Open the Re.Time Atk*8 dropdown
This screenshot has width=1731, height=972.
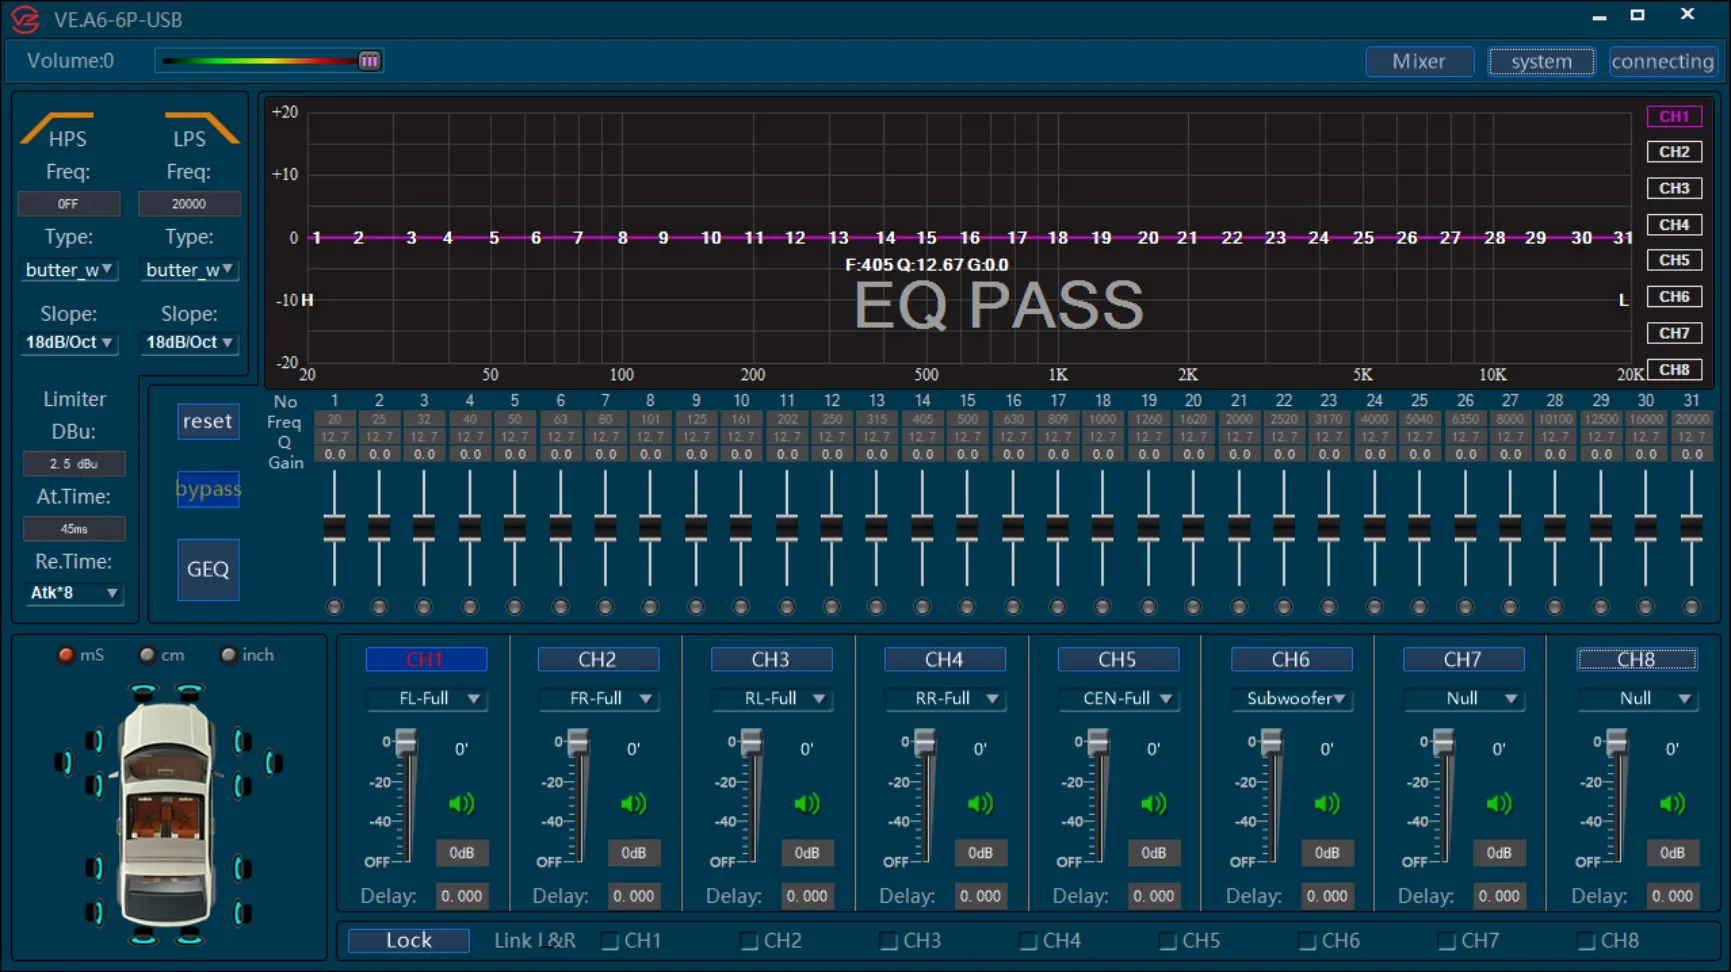coord(73,592)
